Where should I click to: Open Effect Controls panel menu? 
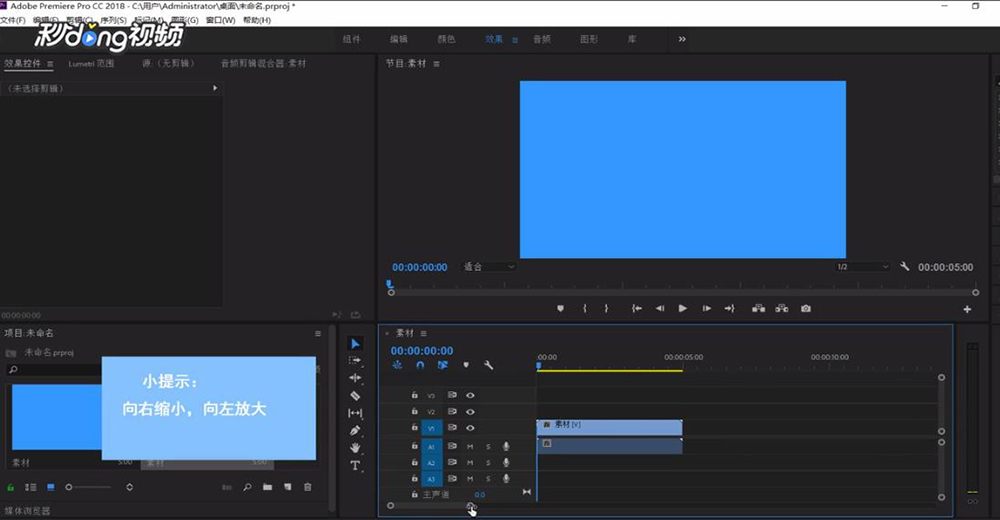click(50, 64)
